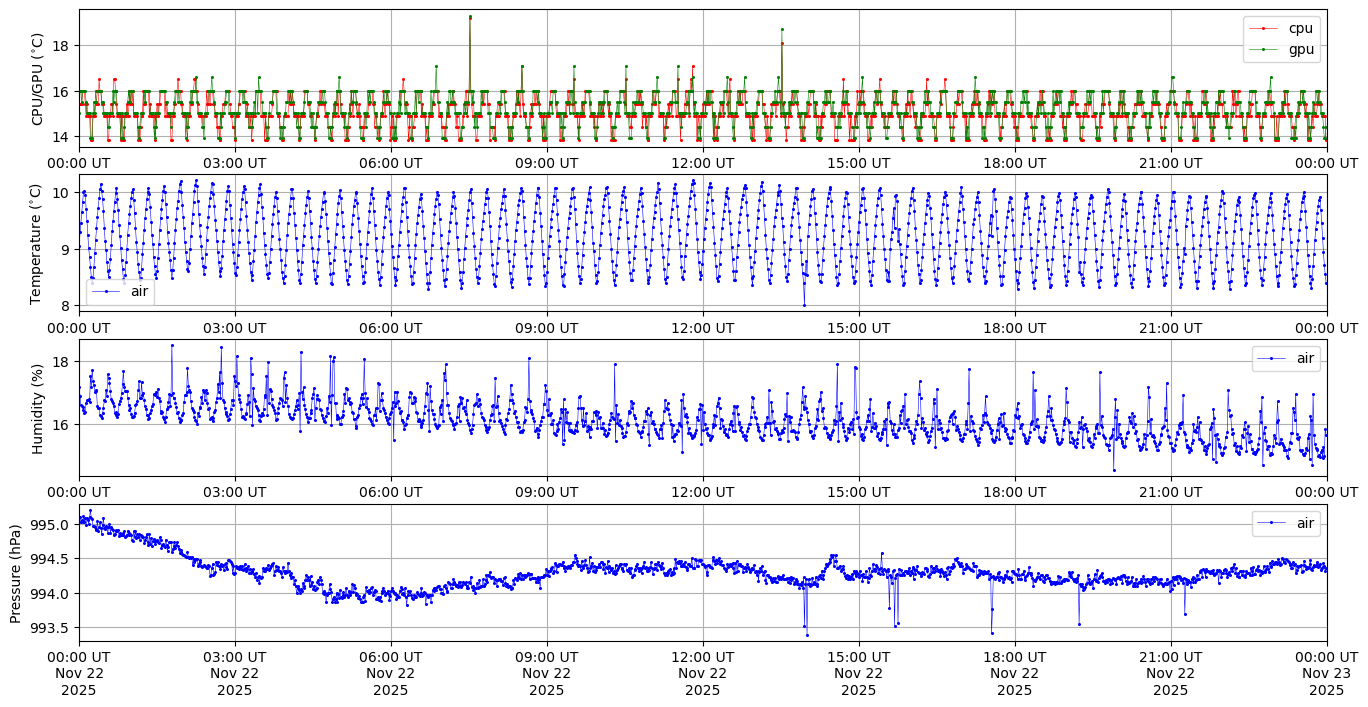Screen dimensions: 1368x707
Task: Click the pressure dip just before 18:00 UT
Action: [x=992, y=632]
